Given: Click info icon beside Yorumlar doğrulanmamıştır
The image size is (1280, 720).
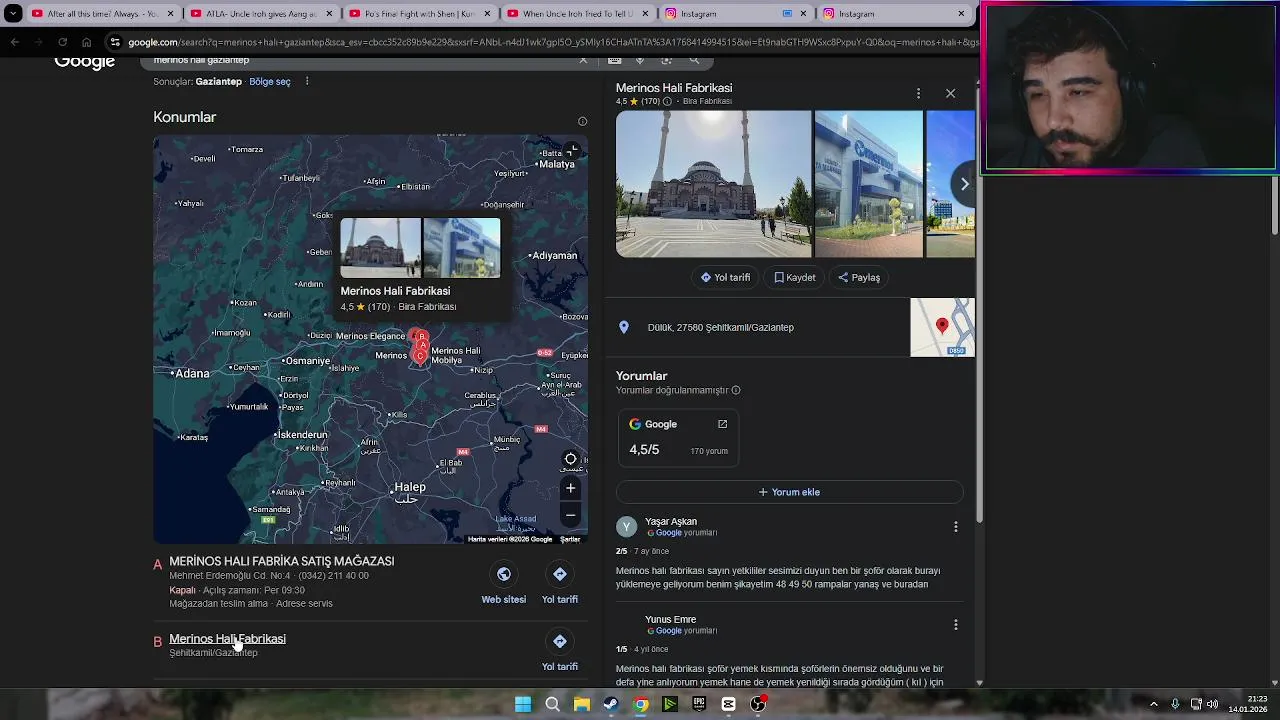Looking at the screenshot, I should (x=736, y=390).
